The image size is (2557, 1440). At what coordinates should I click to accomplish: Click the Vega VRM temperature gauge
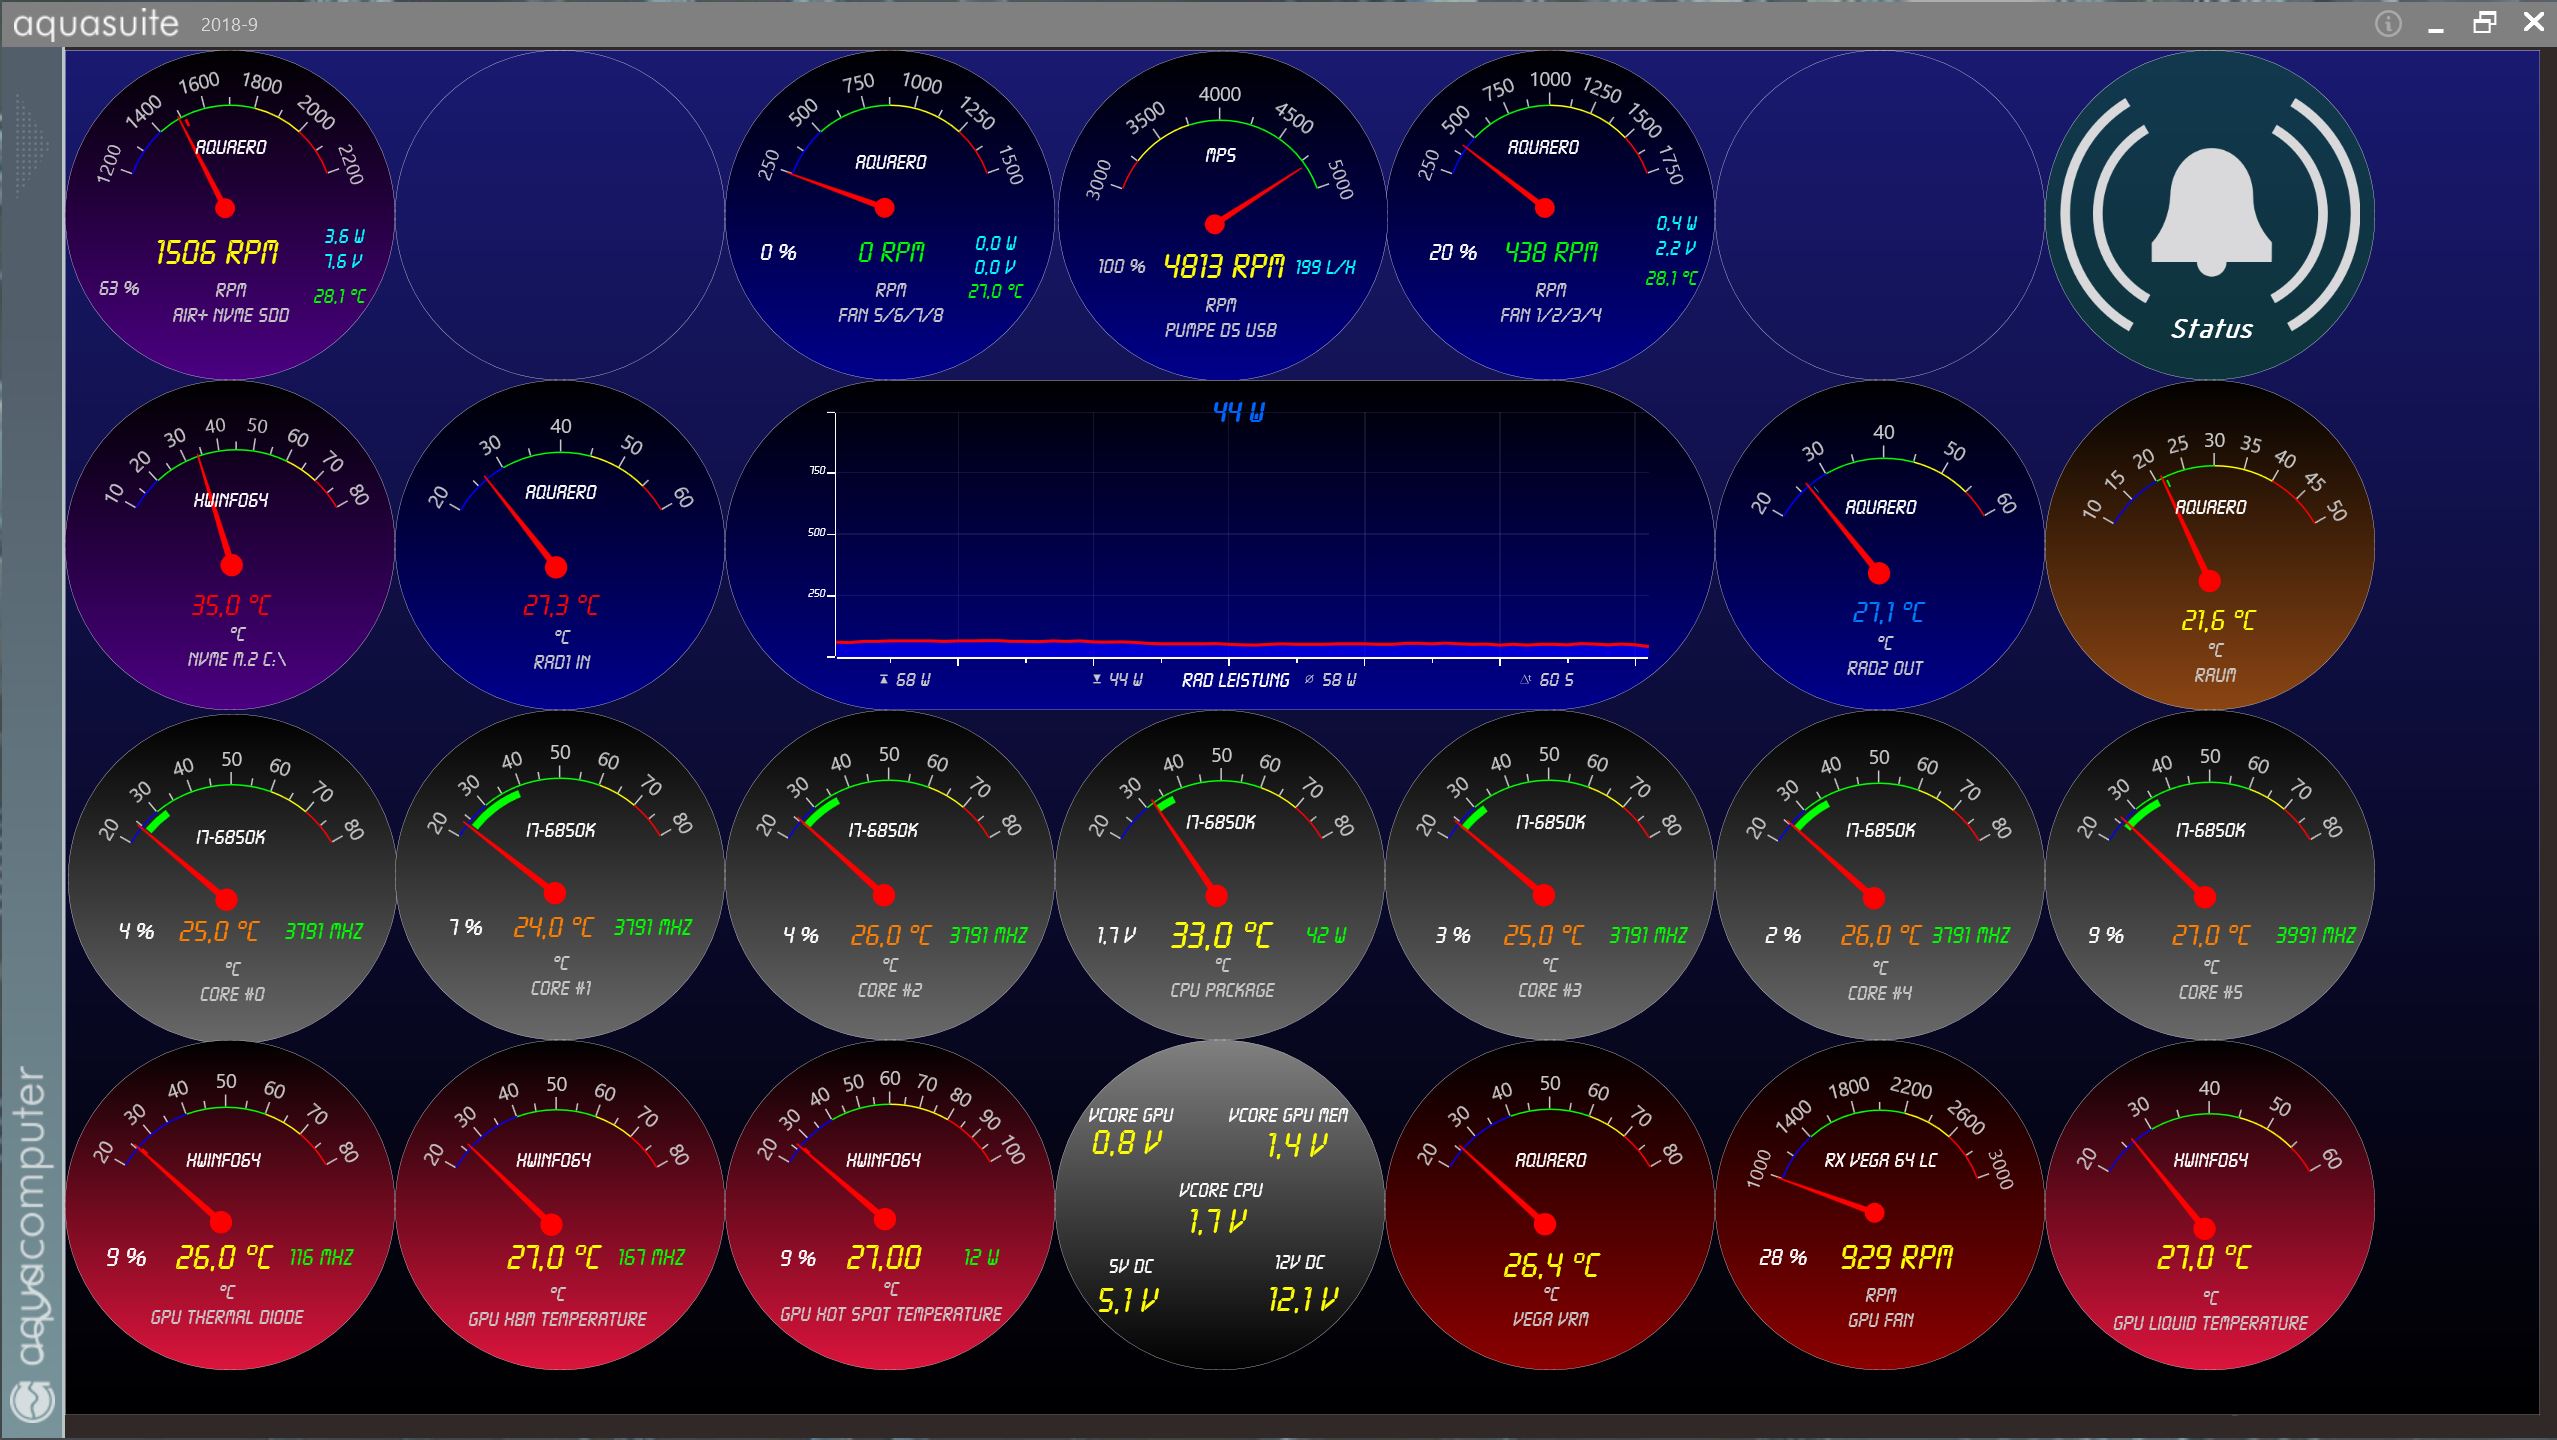point(1550,1205)
